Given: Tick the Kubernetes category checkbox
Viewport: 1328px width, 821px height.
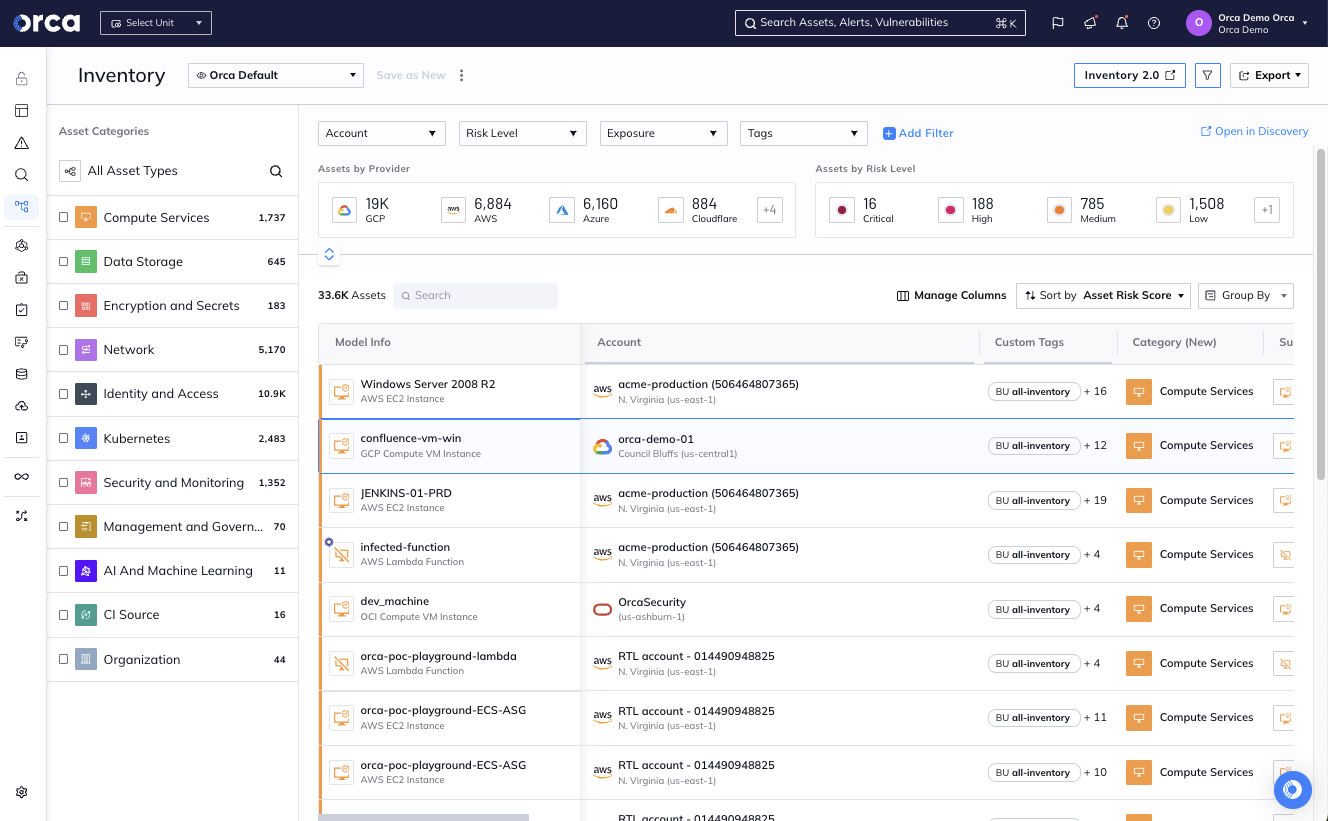Looking at the screenshot, I should 64,438.
